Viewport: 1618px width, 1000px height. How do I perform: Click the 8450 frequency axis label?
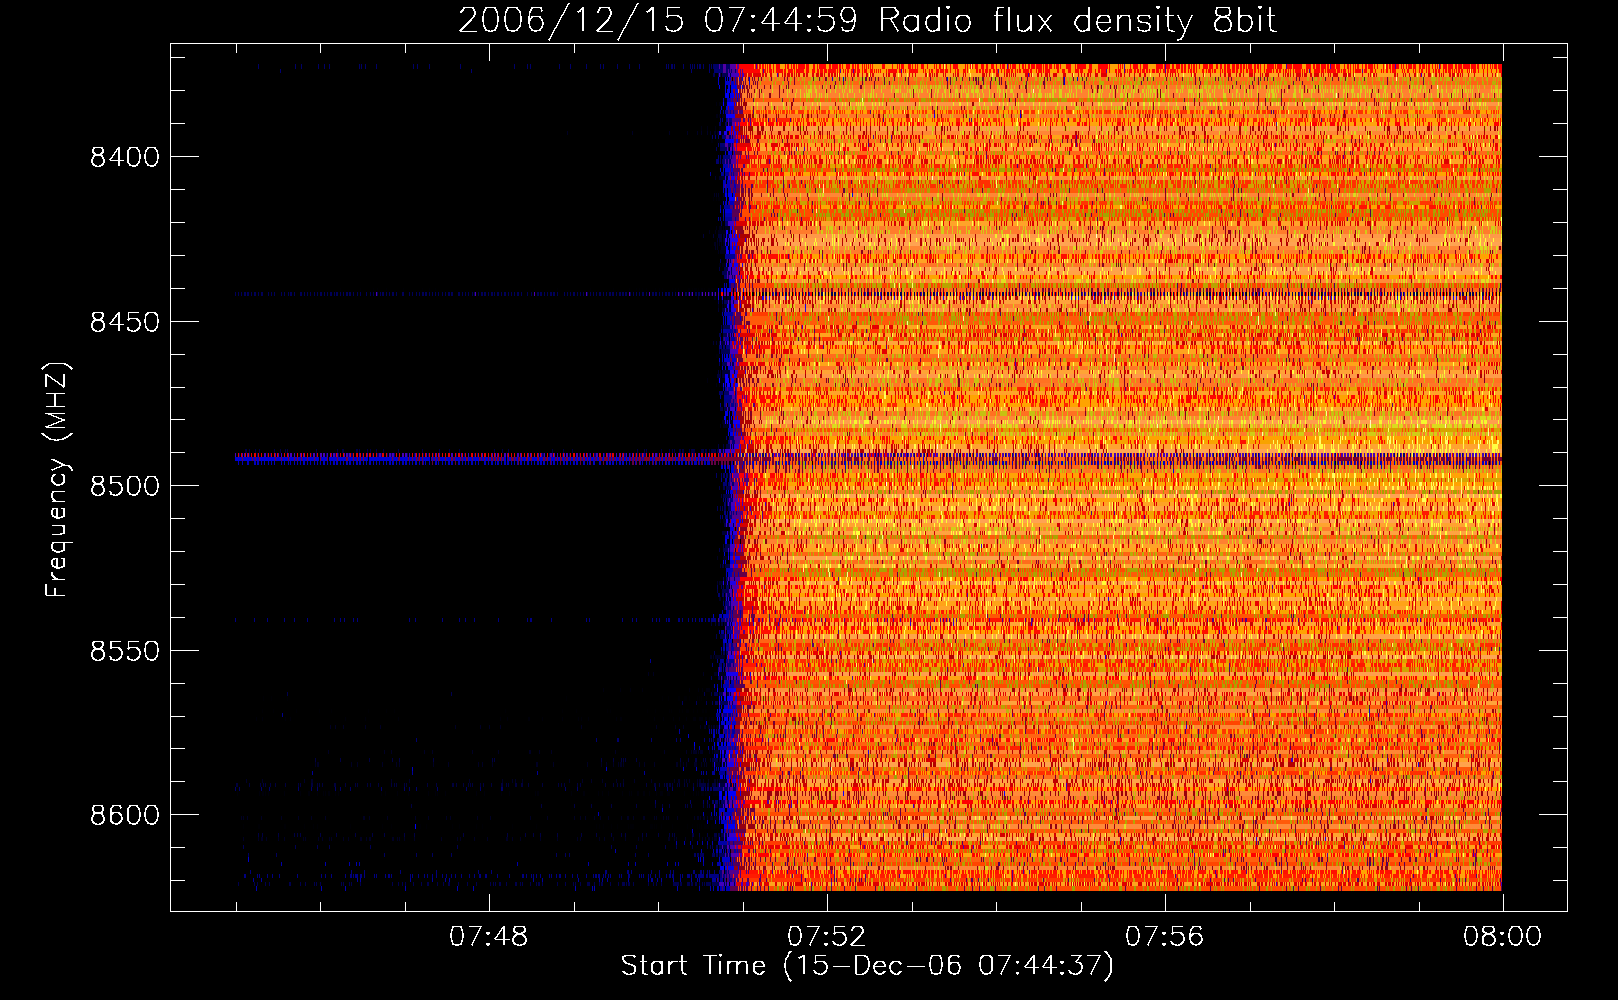[125, 322]
